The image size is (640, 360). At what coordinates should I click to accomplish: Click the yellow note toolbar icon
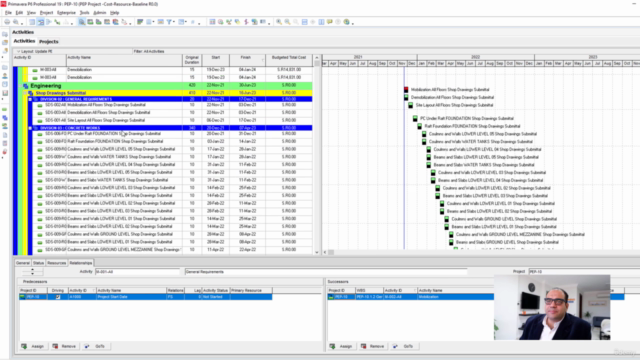click(x=330, y=22)
